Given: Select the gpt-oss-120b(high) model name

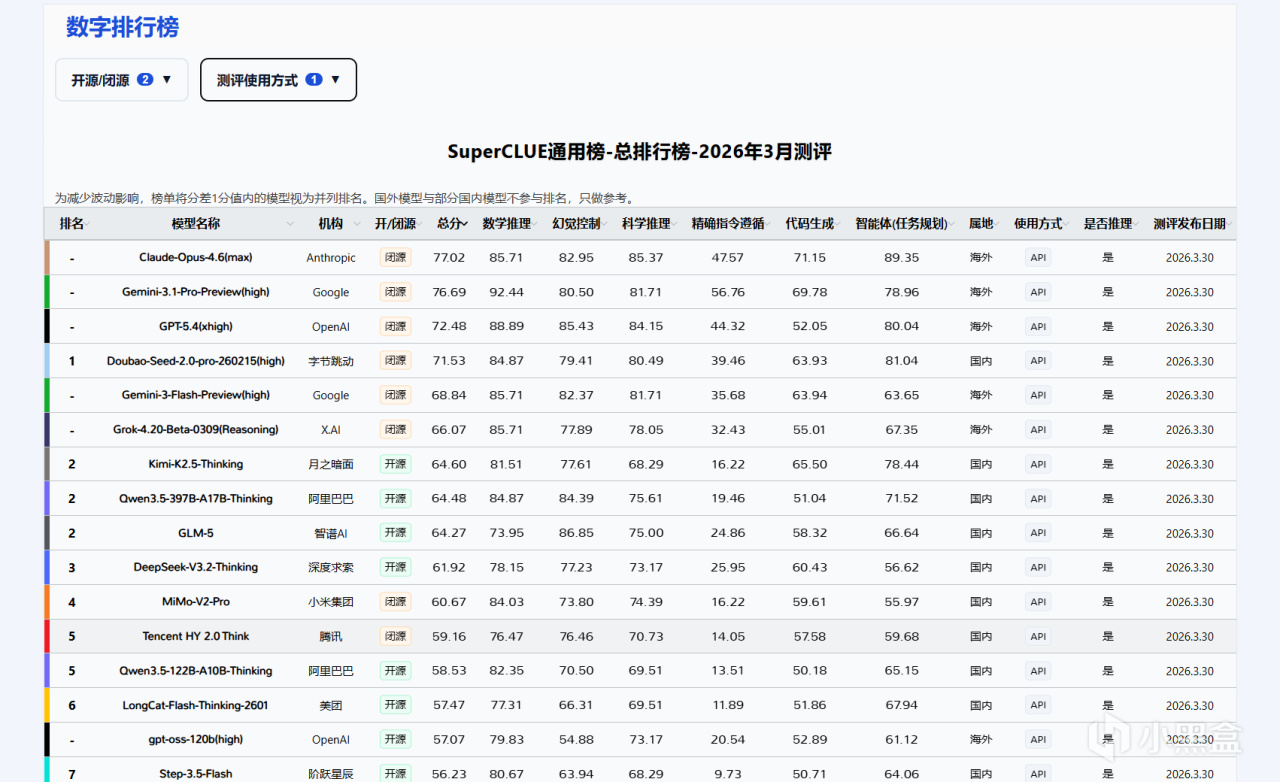Looking at the screenshot, I should [196, 740].
